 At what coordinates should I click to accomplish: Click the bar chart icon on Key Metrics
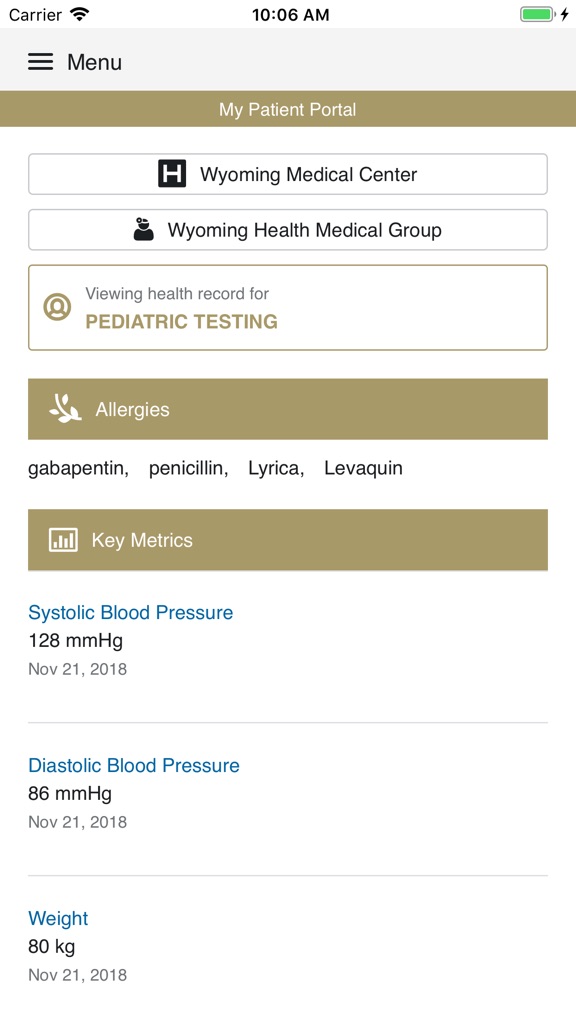(x=63, y=539)
